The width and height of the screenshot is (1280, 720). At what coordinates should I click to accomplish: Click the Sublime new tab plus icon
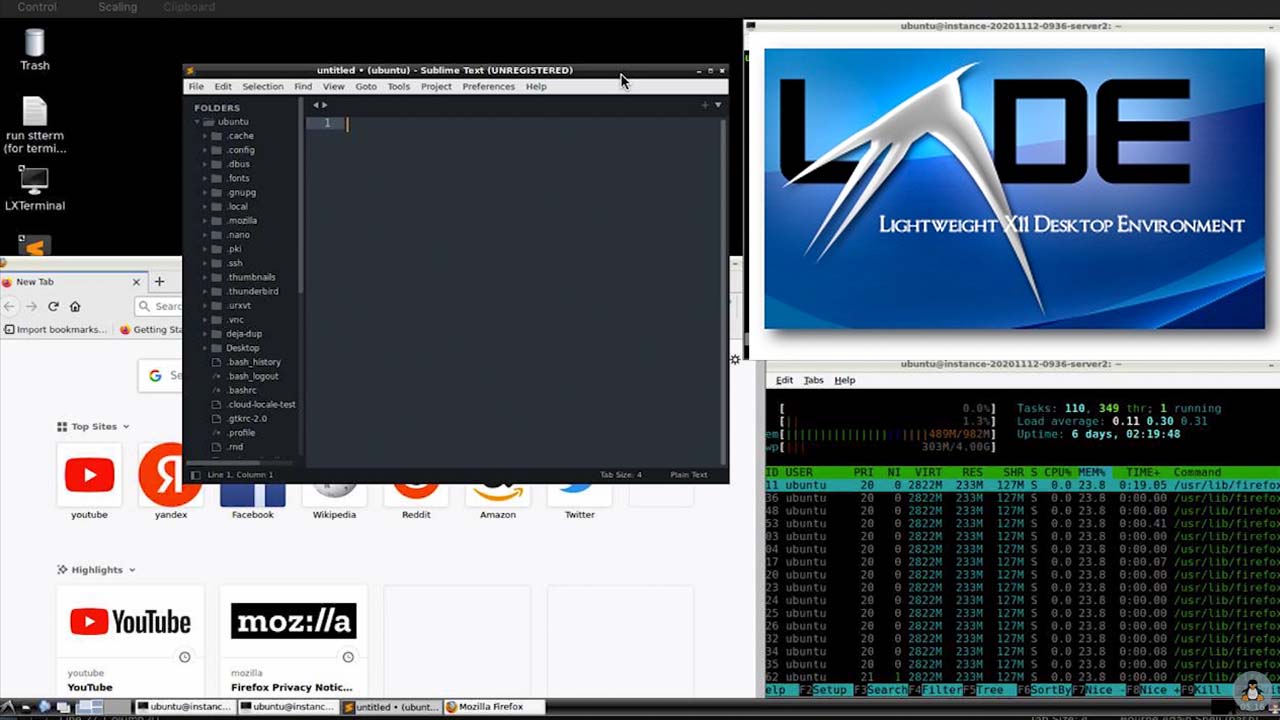tap(704, 105)
